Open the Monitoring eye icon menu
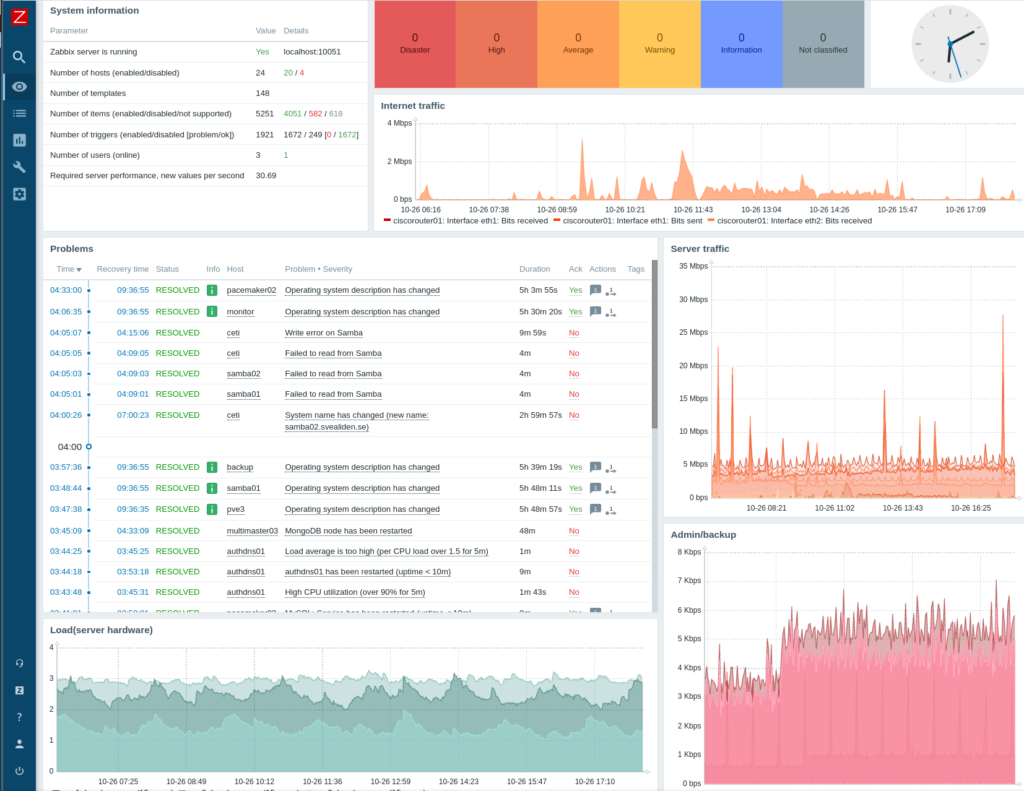 click(x=18, y=86)
